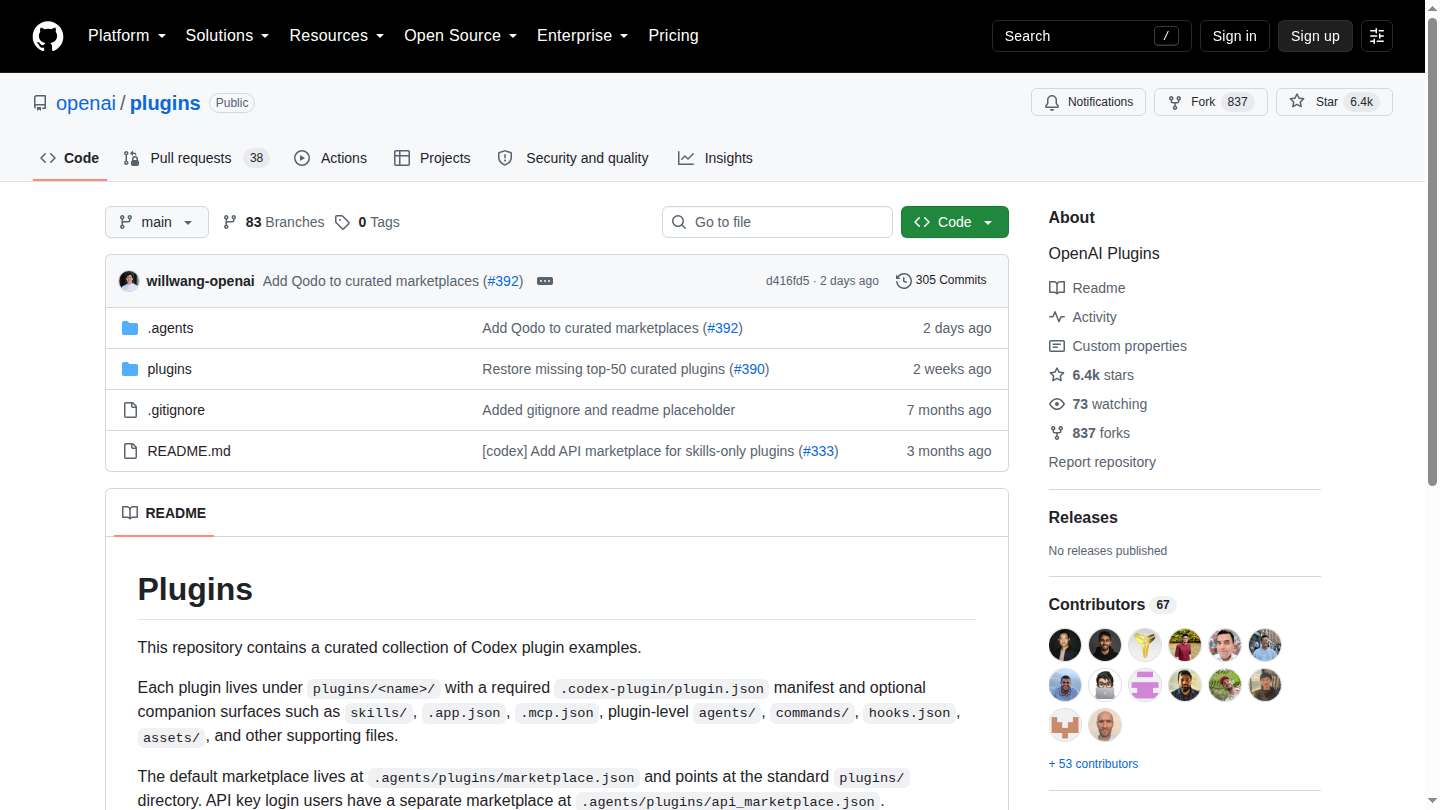Click the plugins folder icon

(x=130, y=369)
